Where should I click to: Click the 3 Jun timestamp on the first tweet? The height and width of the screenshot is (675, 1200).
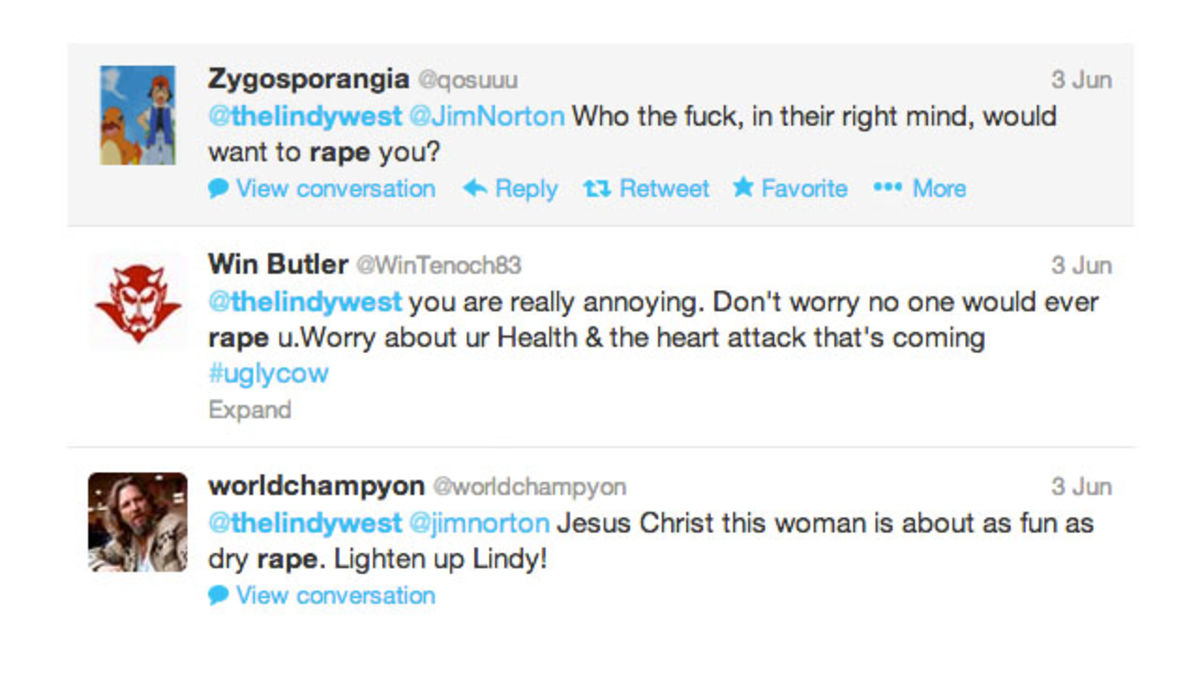[1082, 79]
